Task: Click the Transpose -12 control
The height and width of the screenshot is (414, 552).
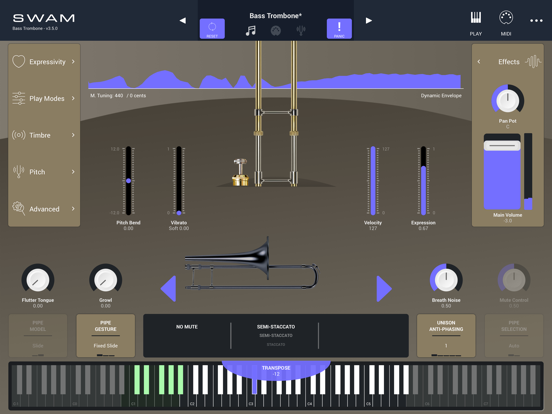Action: coord(276,370)
